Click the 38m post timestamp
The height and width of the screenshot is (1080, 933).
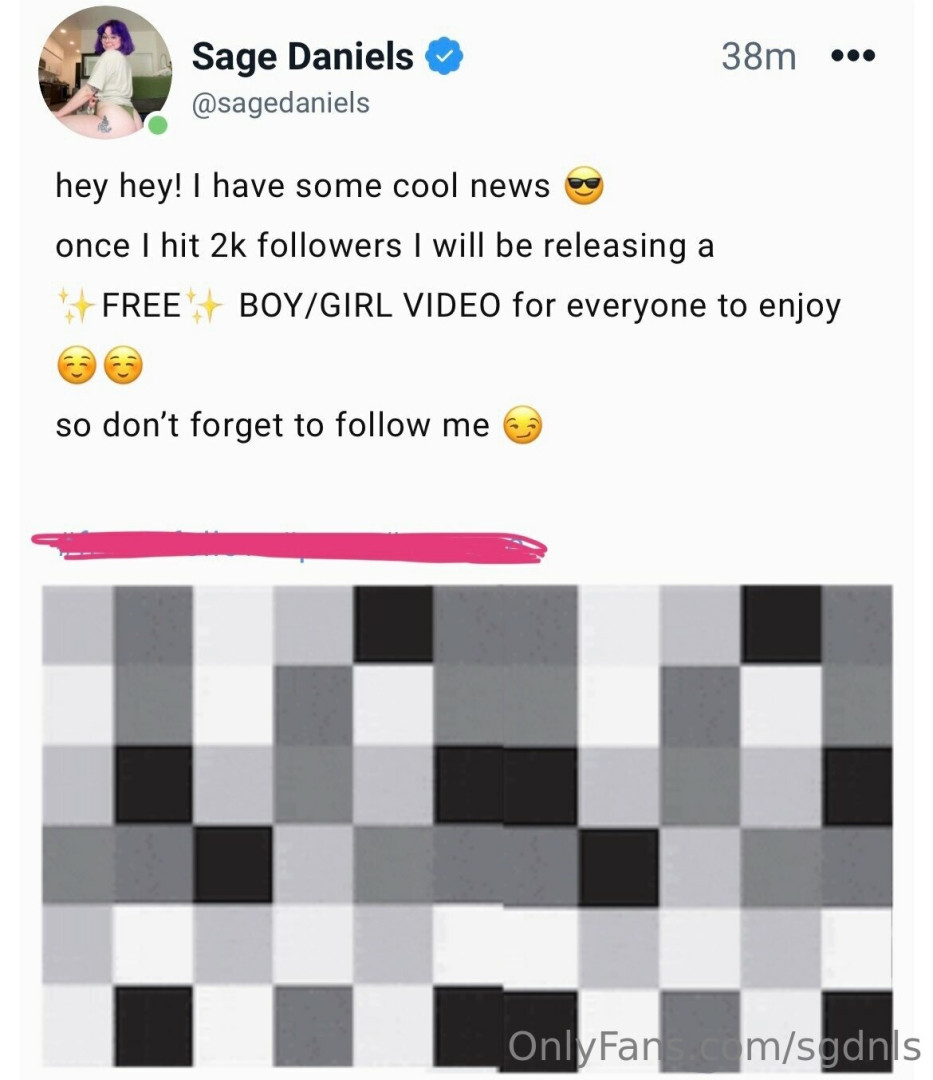(759, 56)
